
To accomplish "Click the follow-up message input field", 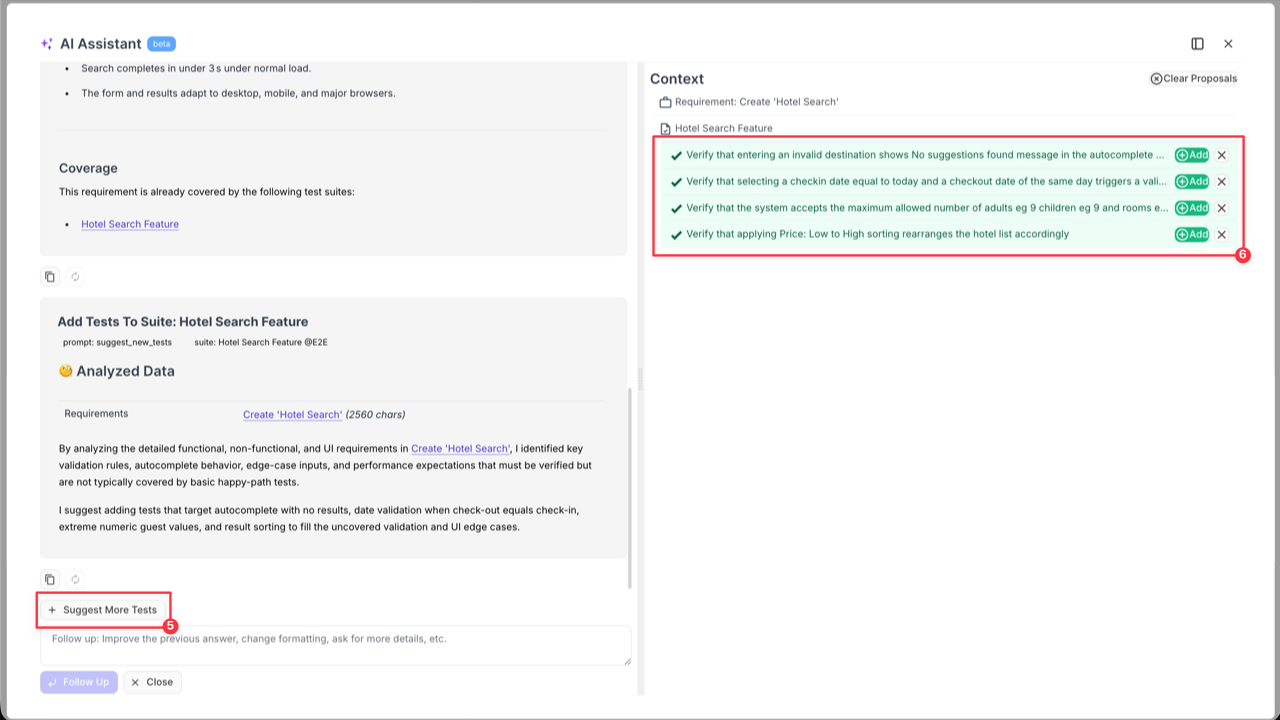I will coord(335,645).
